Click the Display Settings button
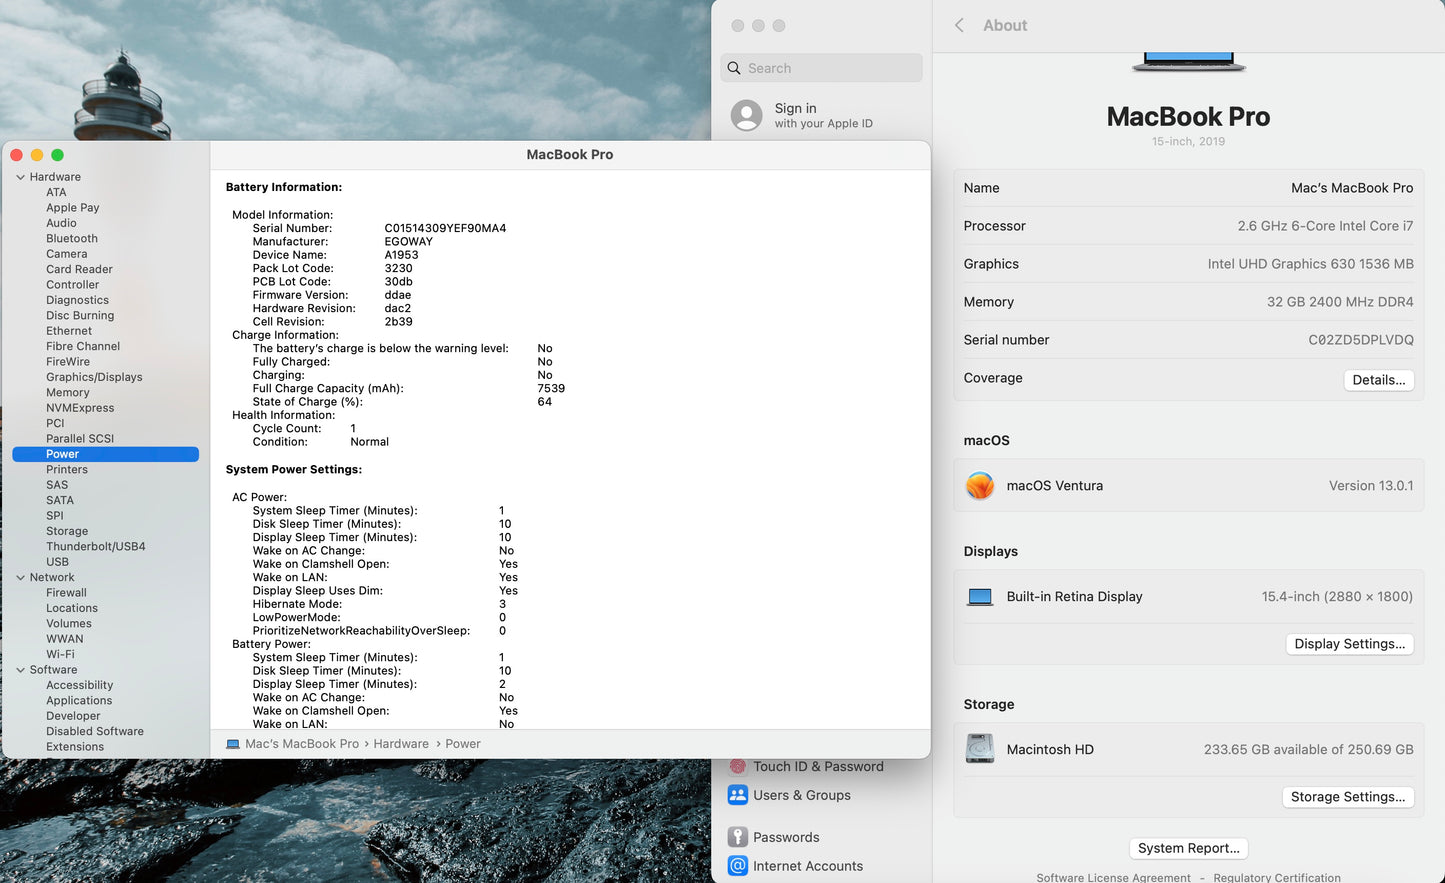This screenshot has height=883, width=1445. (x=1349, y=644)
